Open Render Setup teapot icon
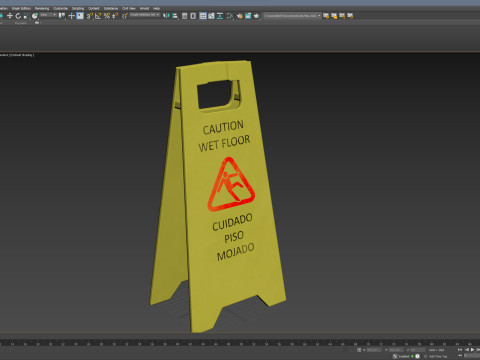Viewport: 480px width, 360px height. (x=240, y=16)
